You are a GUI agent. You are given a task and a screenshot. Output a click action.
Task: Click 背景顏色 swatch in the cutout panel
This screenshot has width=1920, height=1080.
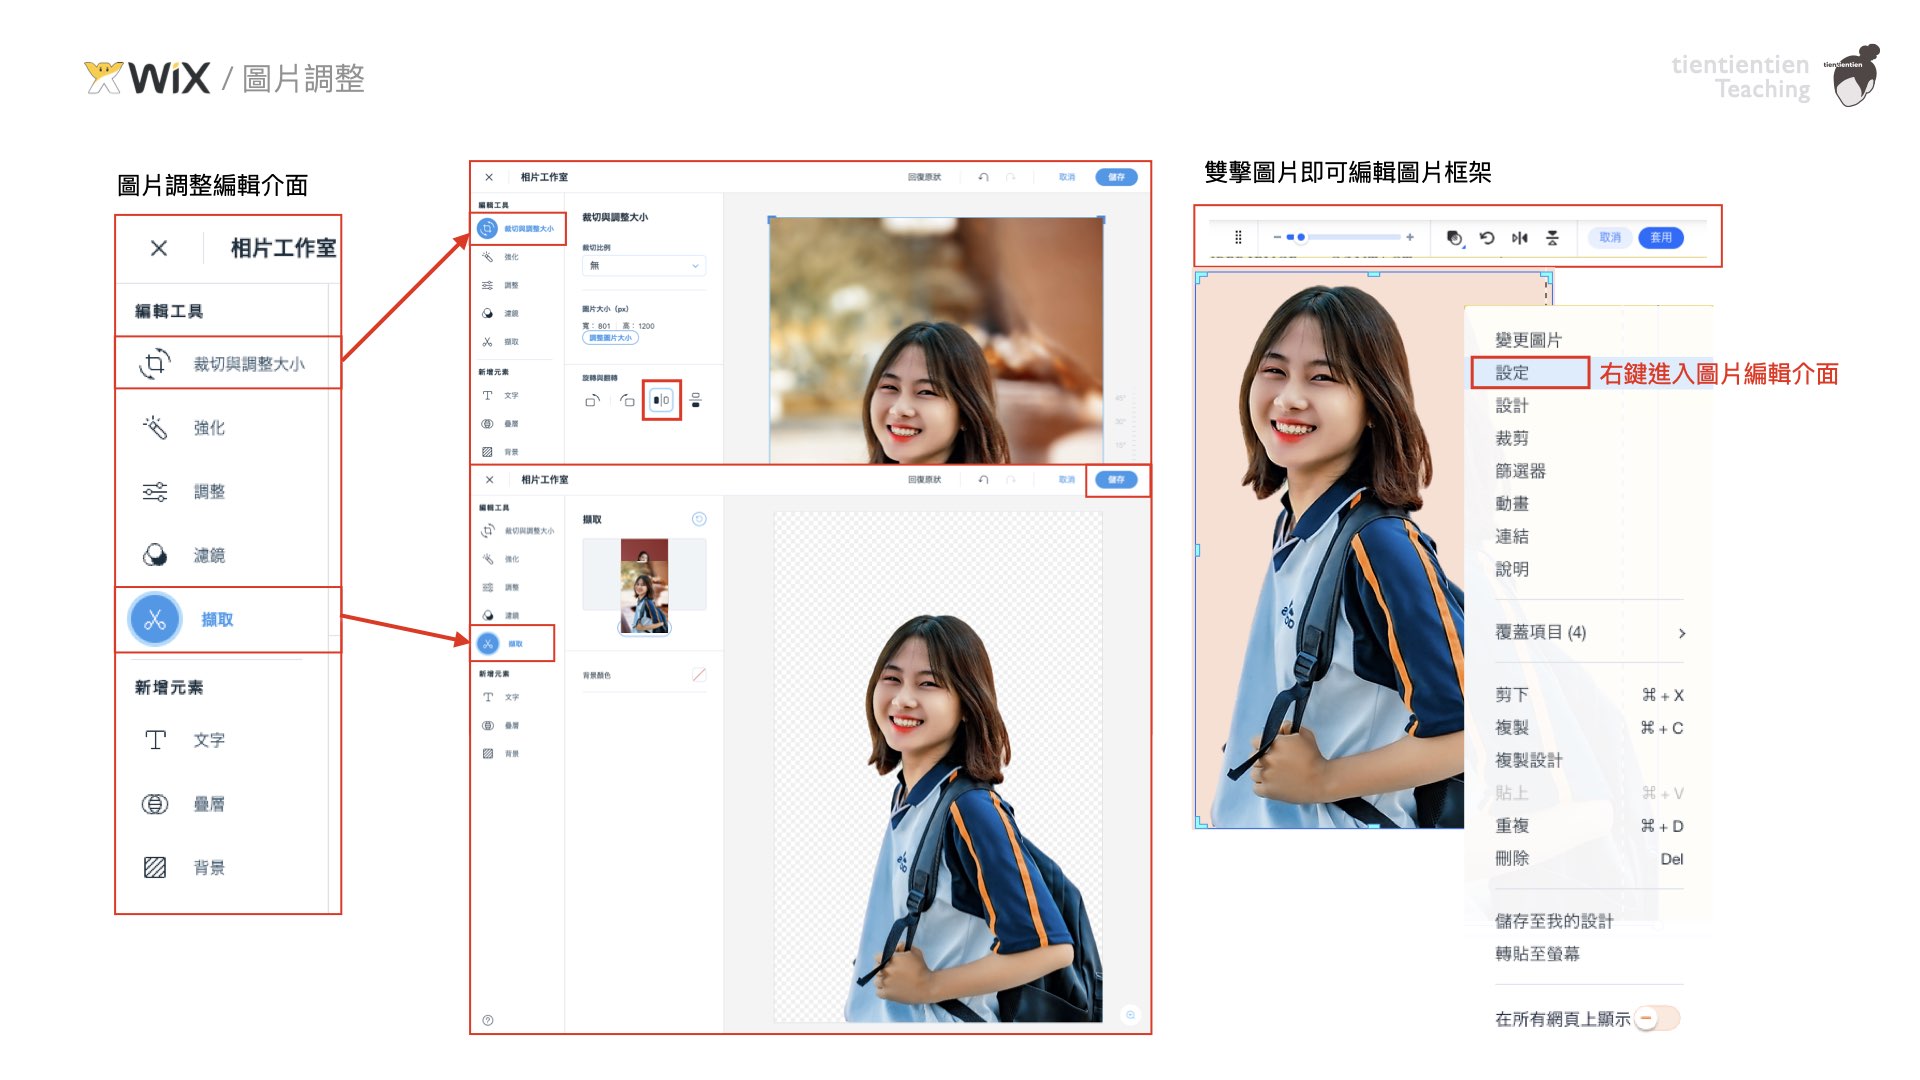[x=699, y=675]
